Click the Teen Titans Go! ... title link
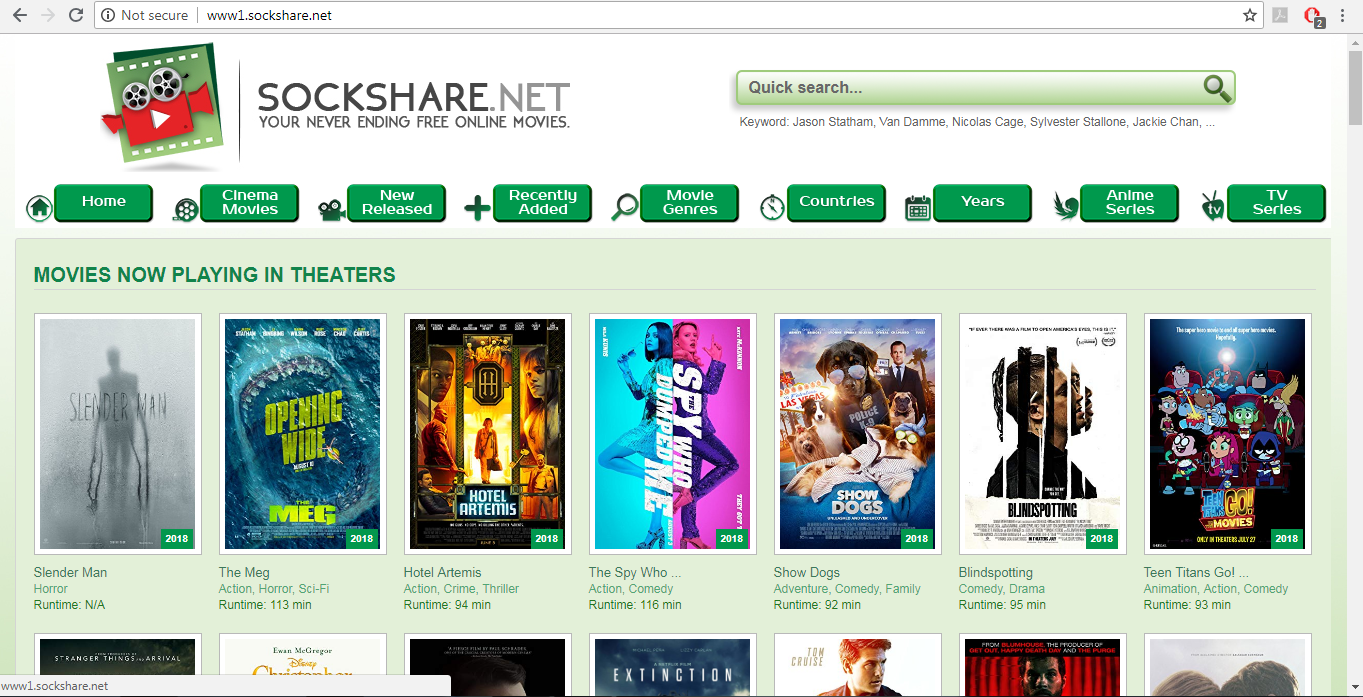This screenshot has width=1363, height=697. 1196,572
